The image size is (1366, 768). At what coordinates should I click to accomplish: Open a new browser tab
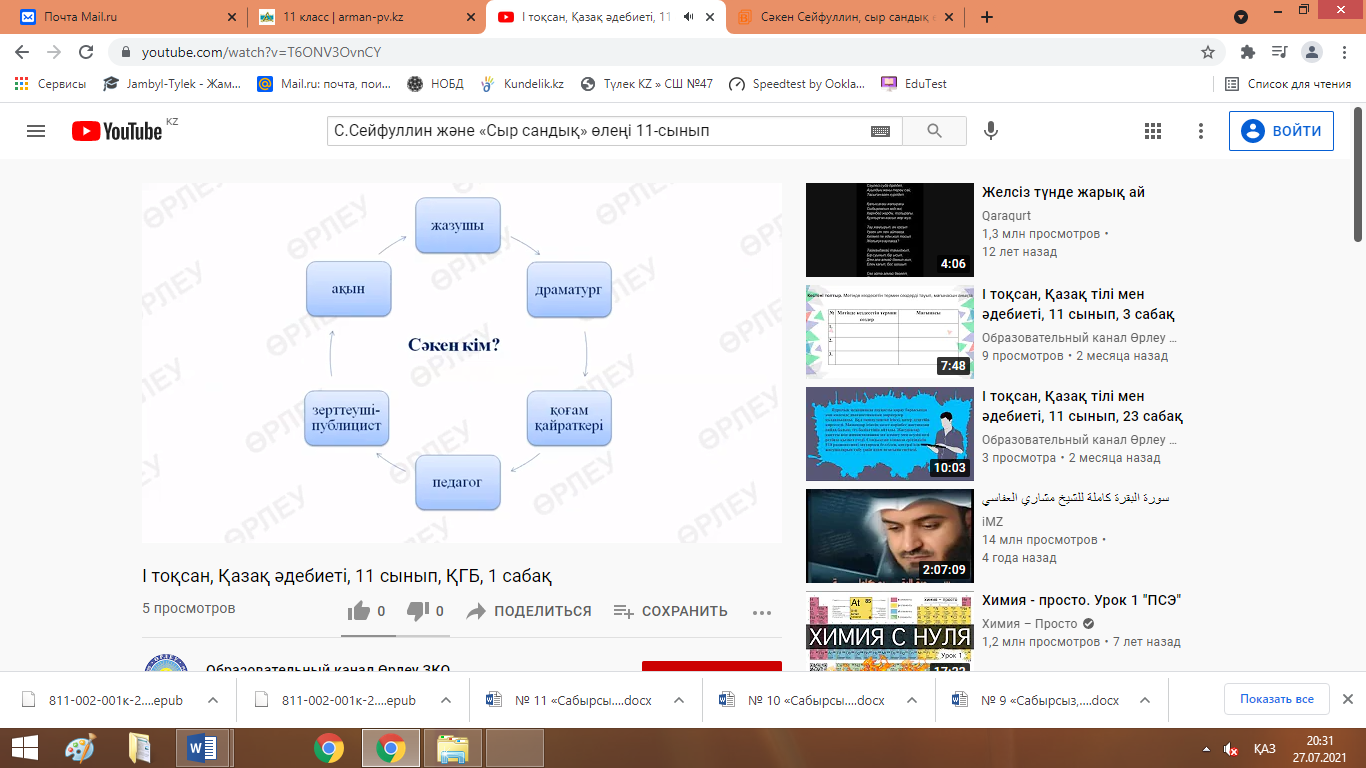987,17
